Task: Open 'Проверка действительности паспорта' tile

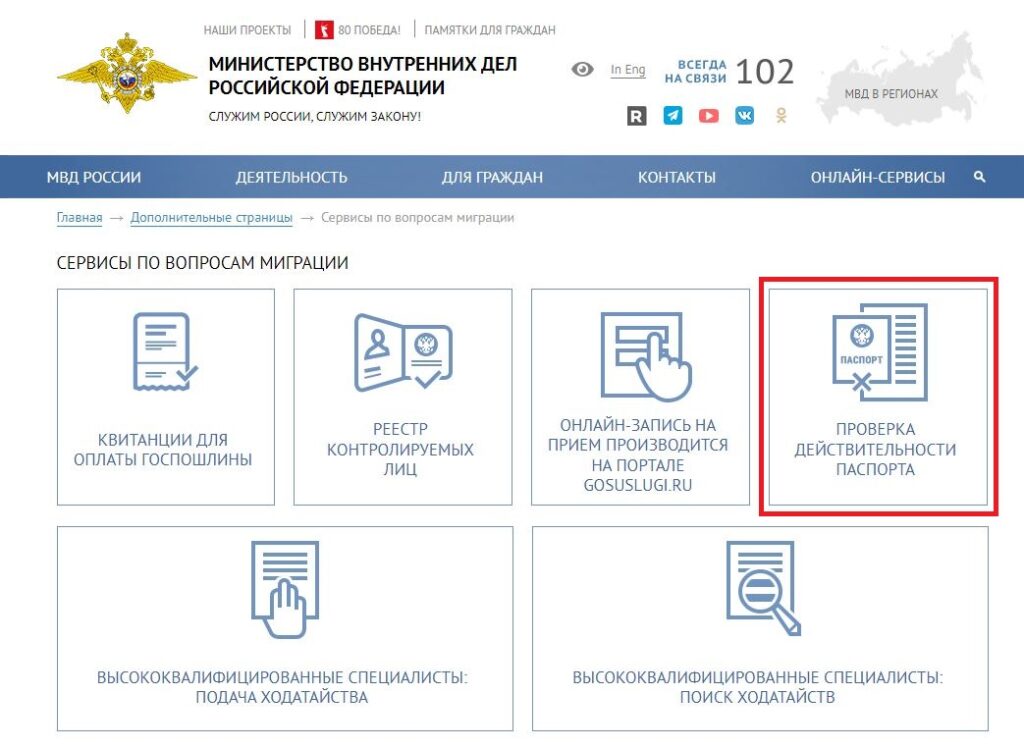Action: (876, 397)
